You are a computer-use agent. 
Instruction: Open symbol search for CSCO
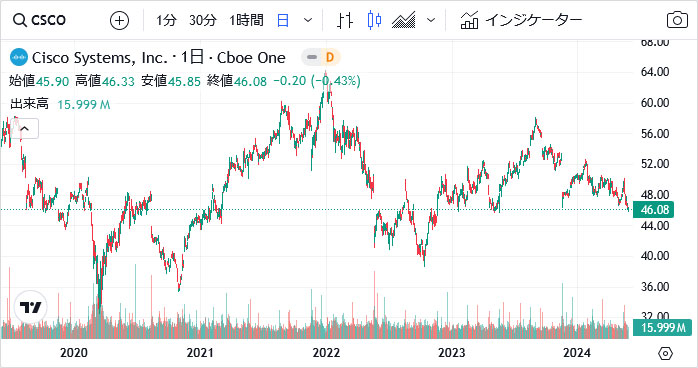tap(39, 20)
